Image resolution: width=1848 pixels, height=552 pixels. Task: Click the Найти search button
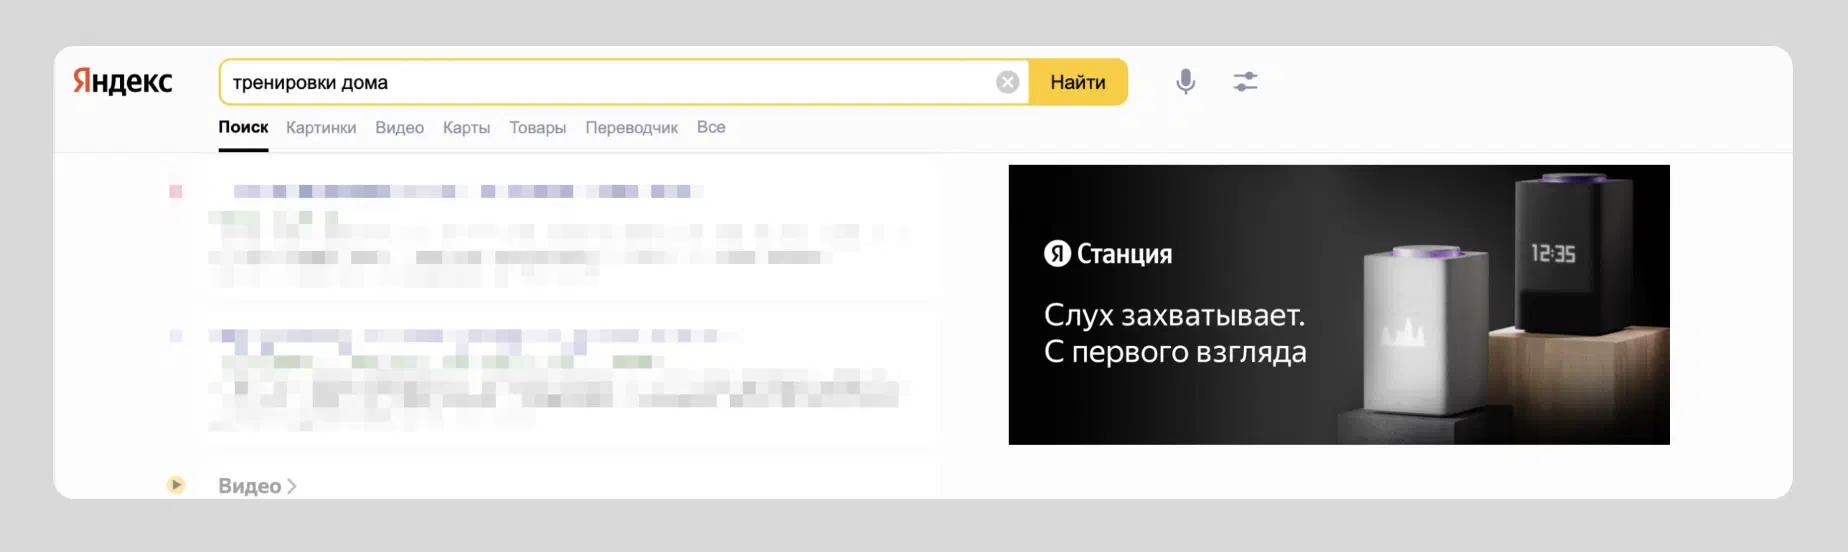click(1078, 82)
